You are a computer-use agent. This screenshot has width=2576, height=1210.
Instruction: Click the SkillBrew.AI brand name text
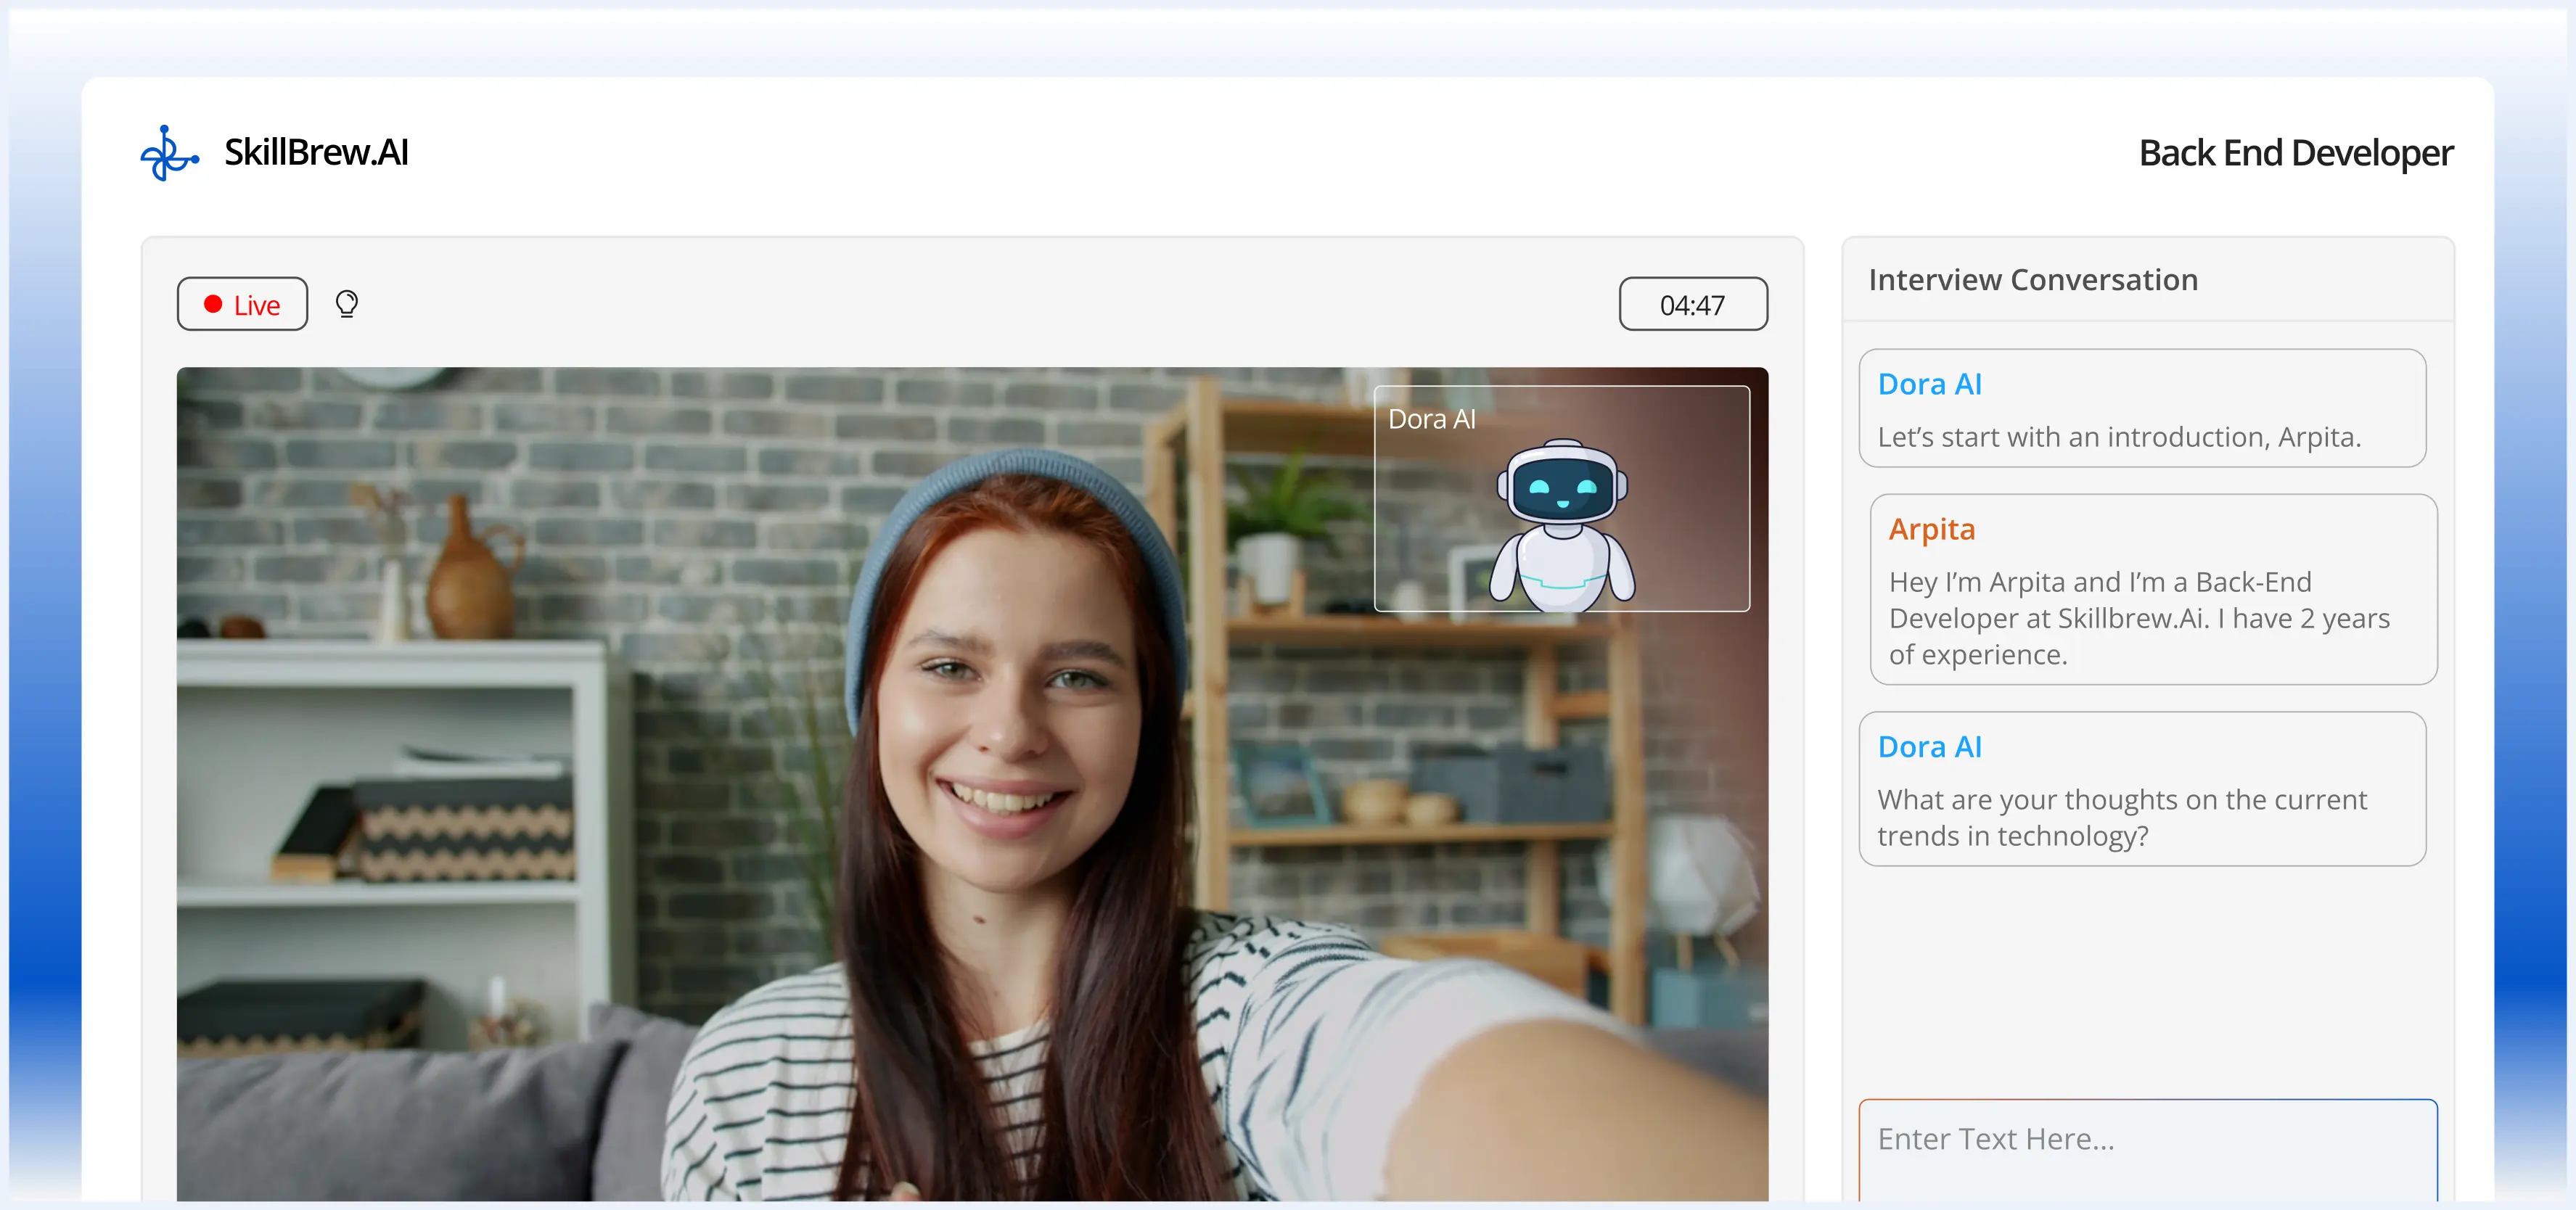click(x=316, y=153)
